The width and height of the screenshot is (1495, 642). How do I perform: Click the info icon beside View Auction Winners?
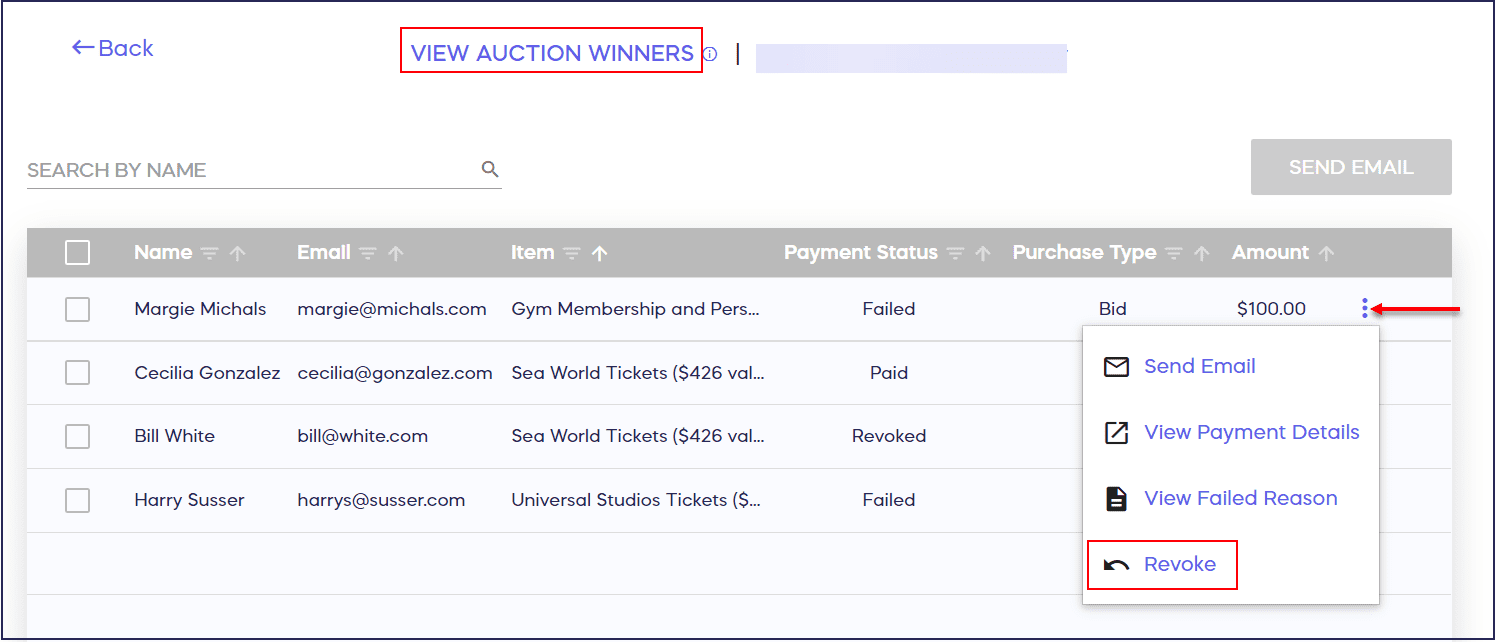pos(710,54)
